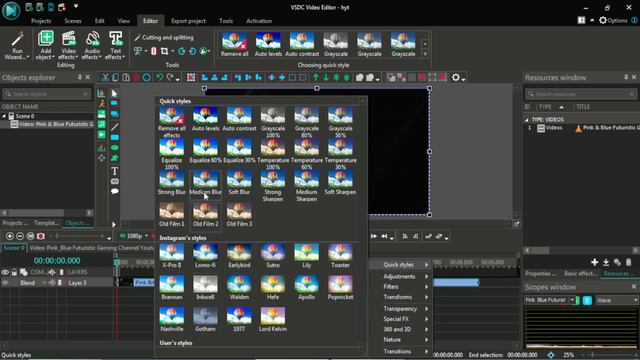Open the Adjustments submenu
640x360 pixels.
401,276
